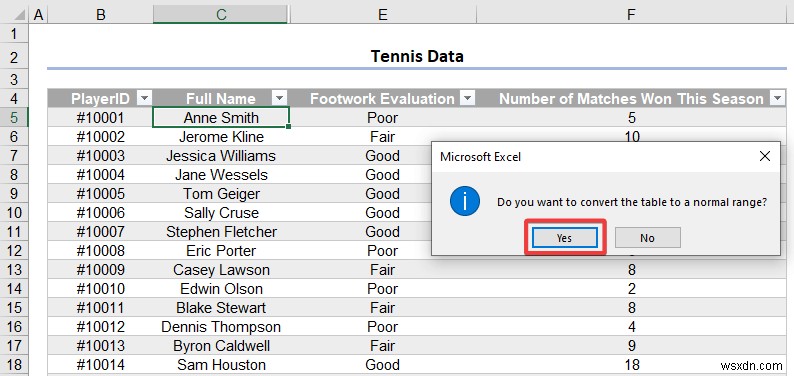Select column C header
Screen dimensions: 794x376
coord(220,15)
